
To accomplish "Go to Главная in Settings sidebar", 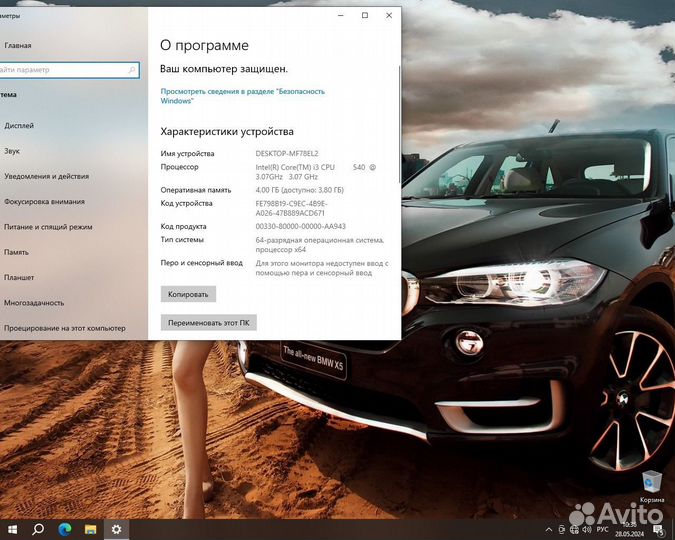I will 18,45.
